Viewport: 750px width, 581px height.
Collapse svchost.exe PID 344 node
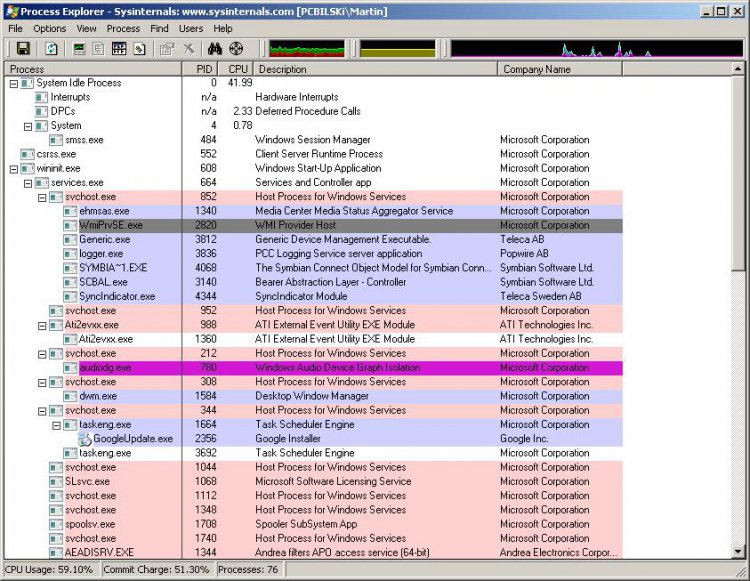[x=43, y=411]
